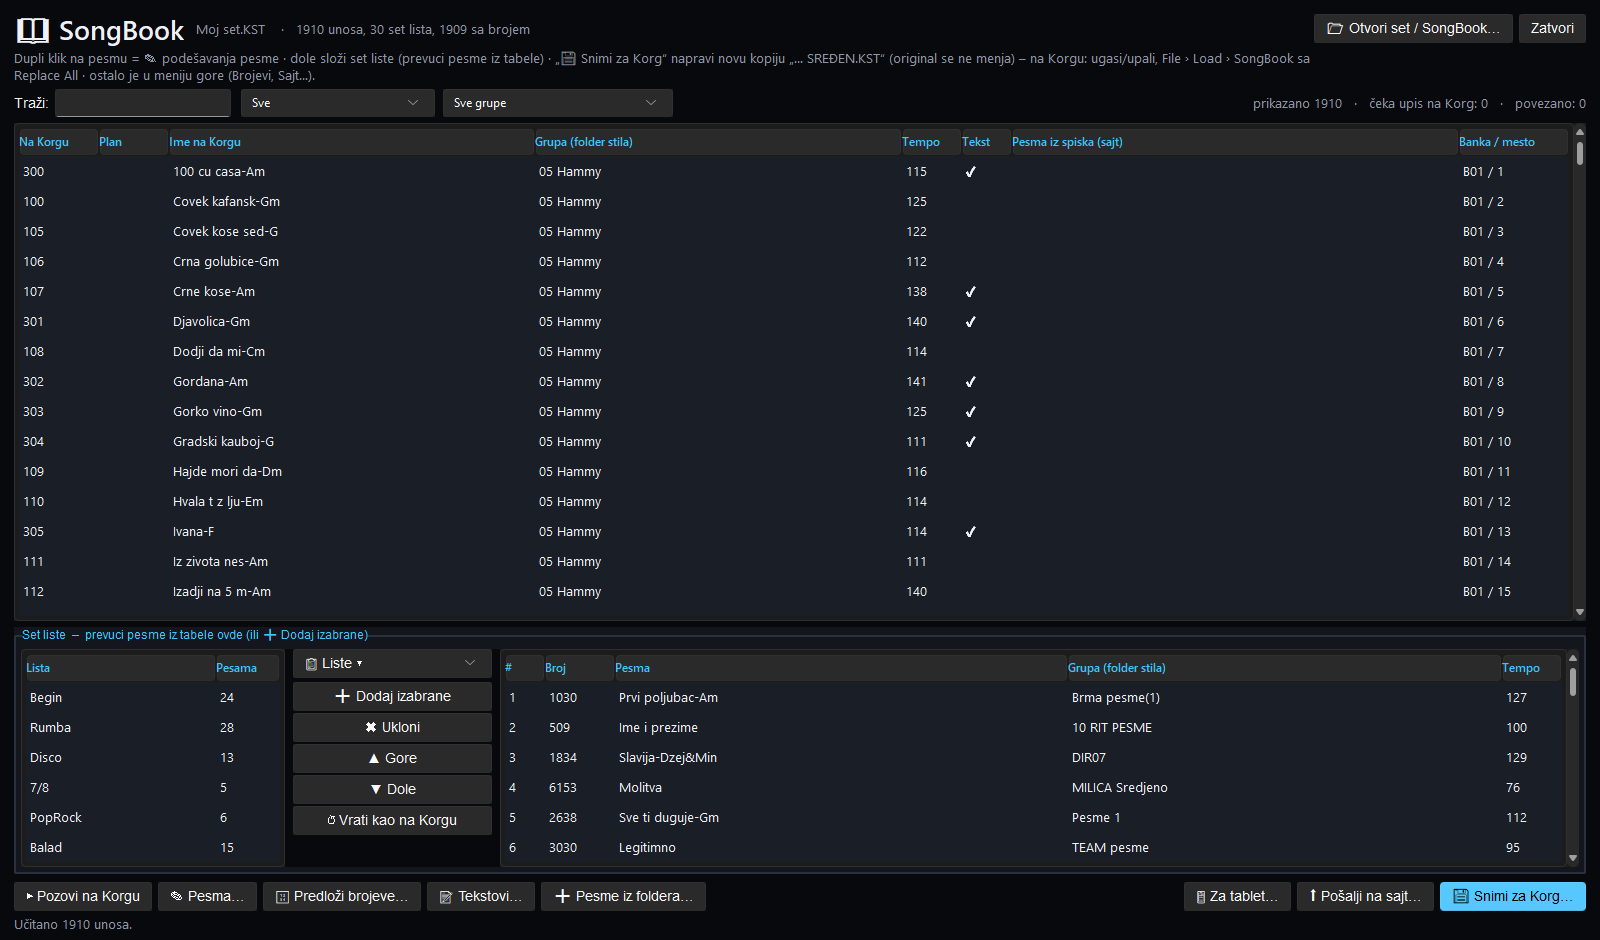Screen dimensions: 1600x940
Task: Toggle Tekst checkmark for Gordana-Am
Action: pos(970,382)
